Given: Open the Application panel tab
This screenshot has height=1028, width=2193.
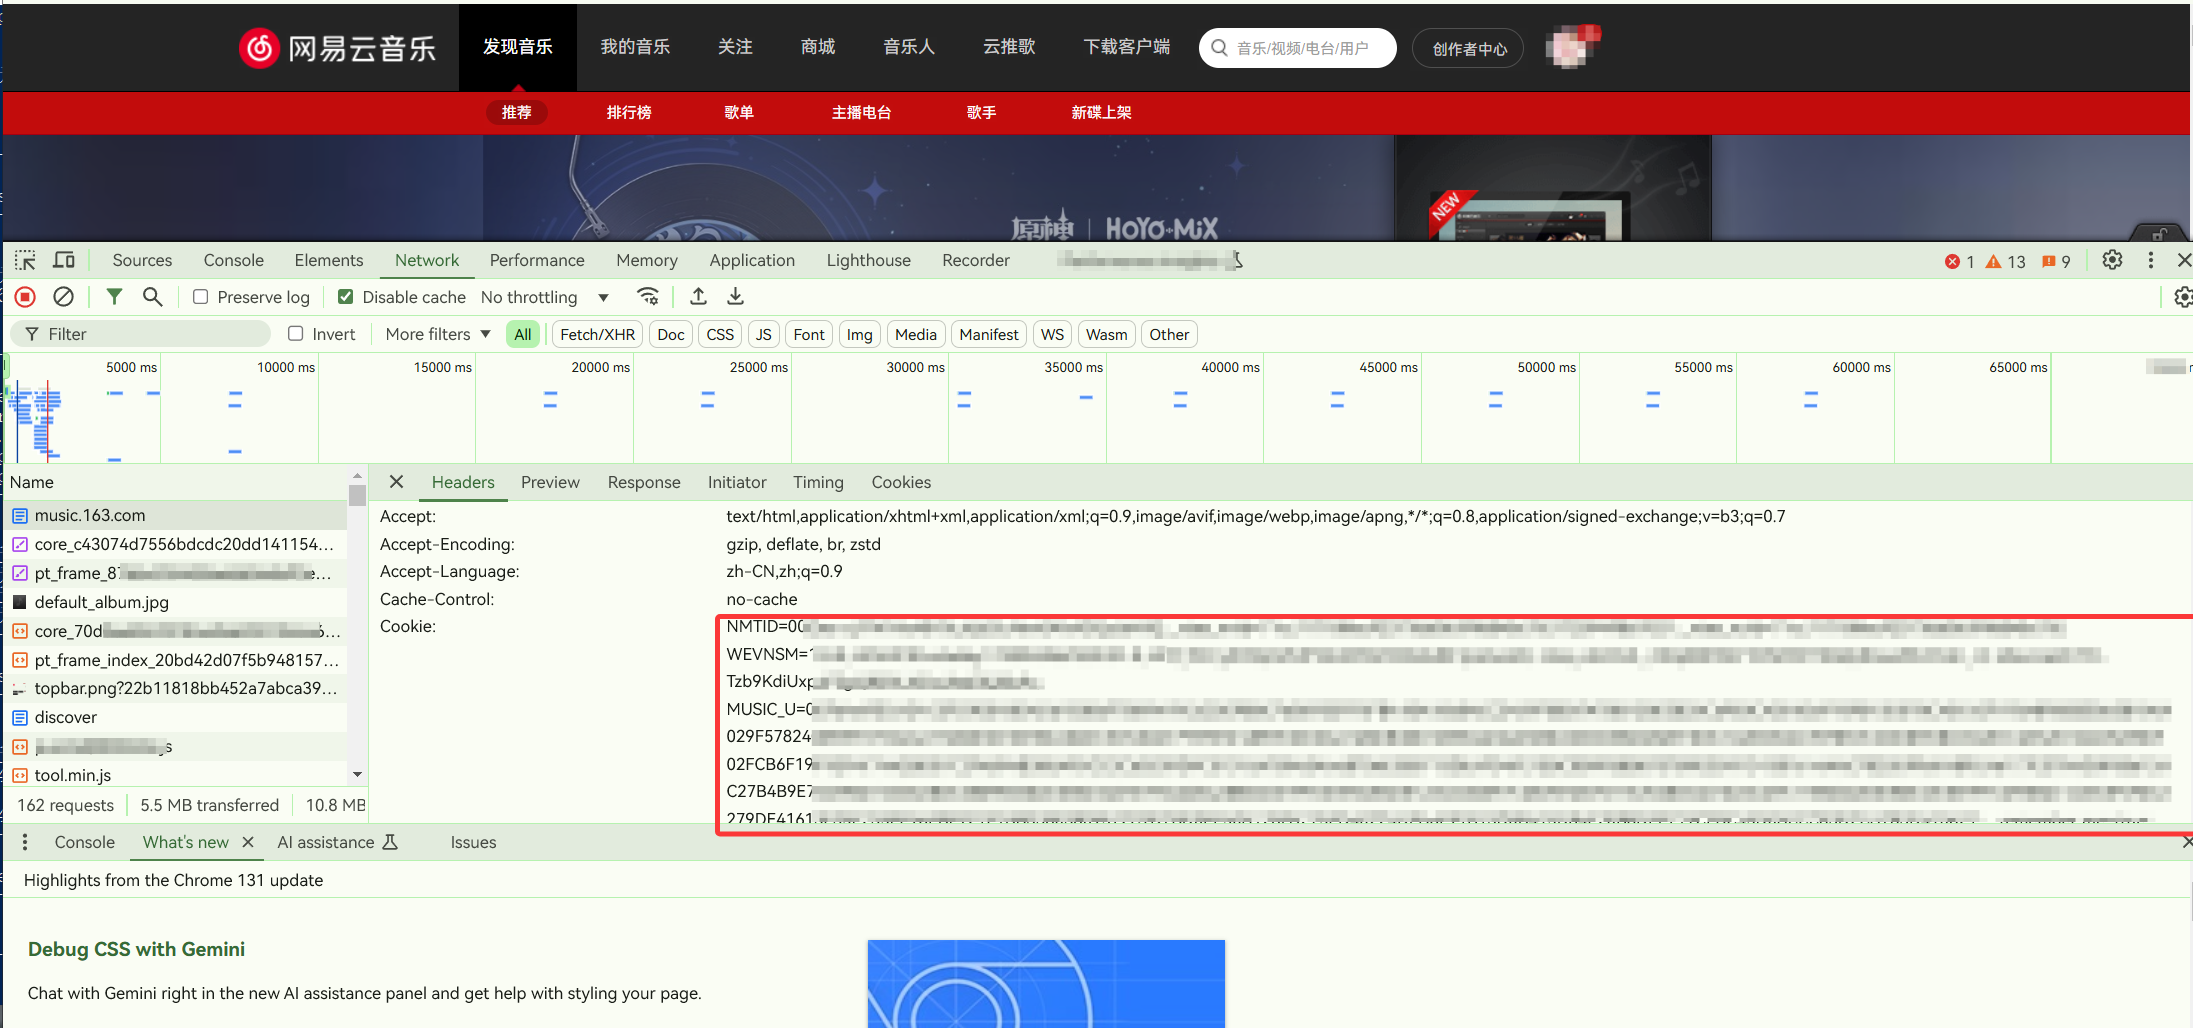Looking at the screenshot, I should pos(751,261).
